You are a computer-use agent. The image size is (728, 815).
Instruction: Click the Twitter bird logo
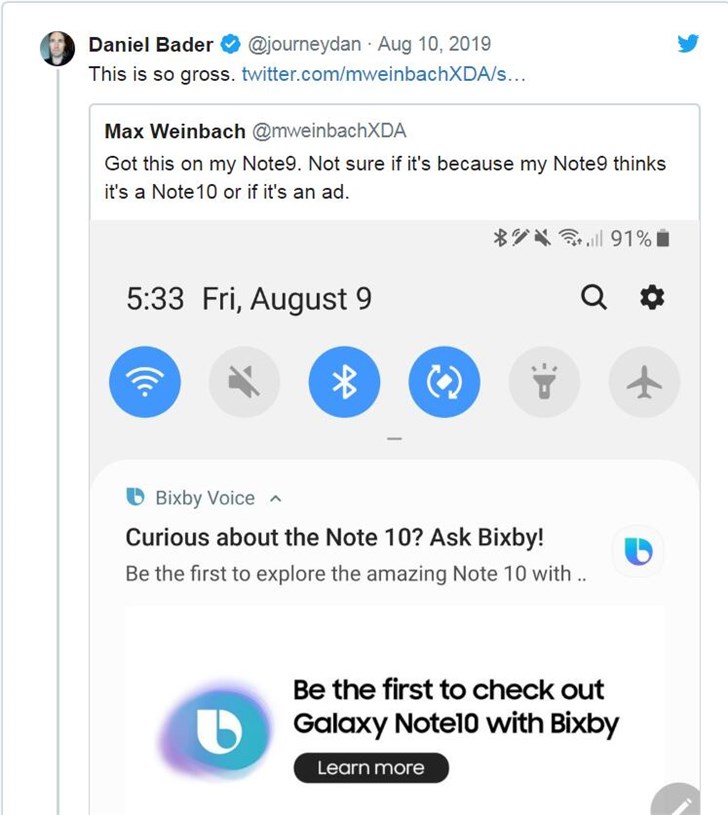[688, 44]
